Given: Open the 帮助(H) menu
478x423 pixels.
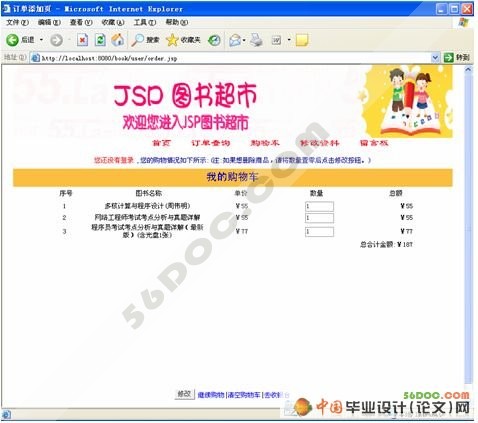Looking at the screenshot, I should pos(176,22).
